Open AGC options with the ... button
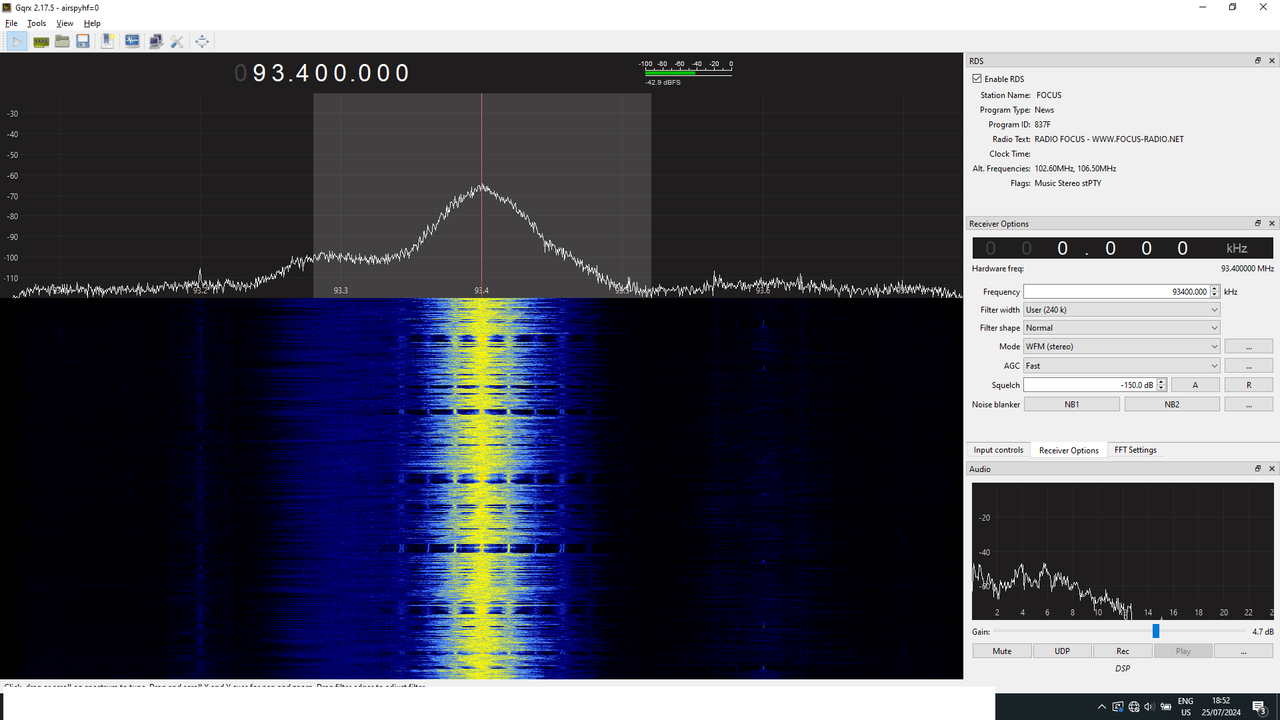Image resolution: width=1280 pixels, height=720 pixels. pos(1249,366)
